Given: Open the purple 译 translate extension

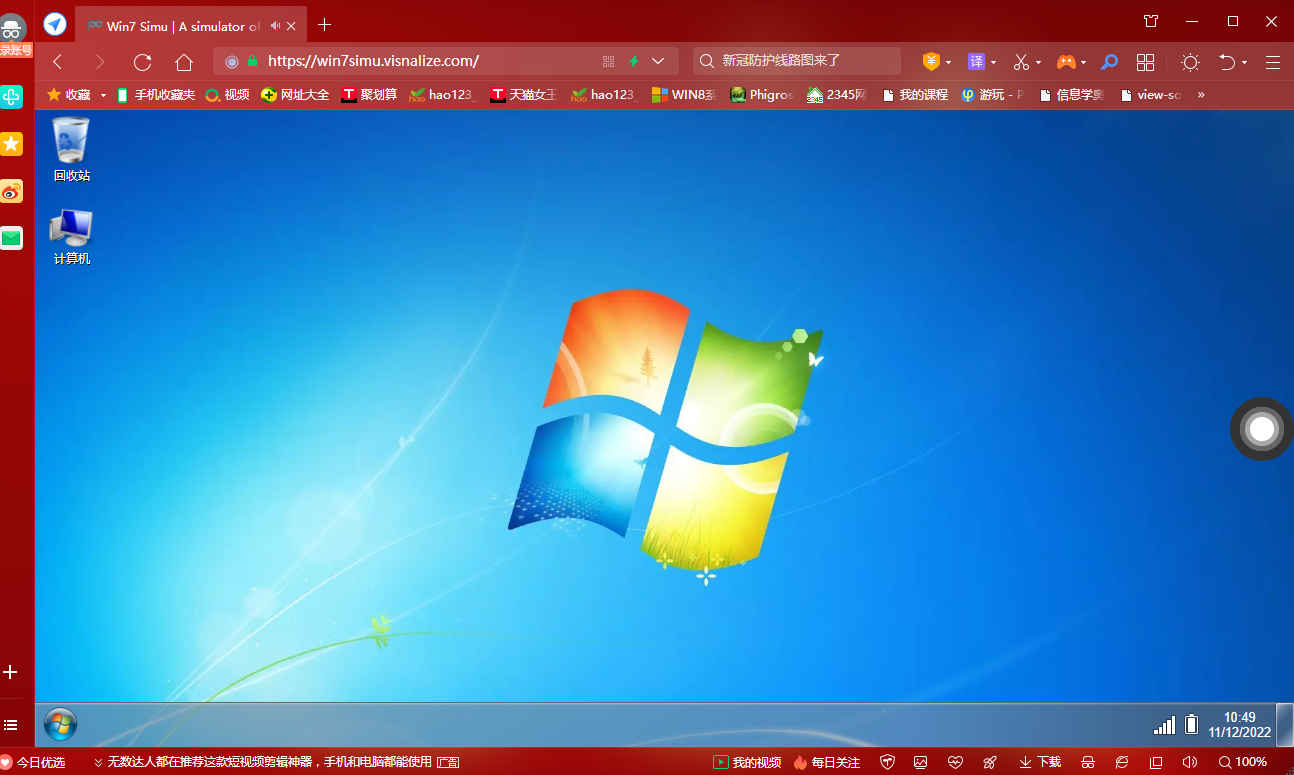Looking at the screenshot, I should click(976, 62).
